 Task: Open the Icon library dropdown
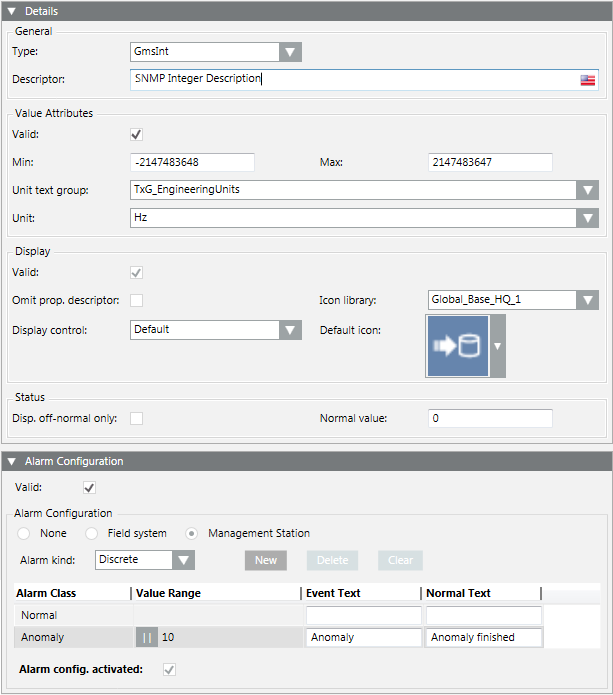[587, 300]
